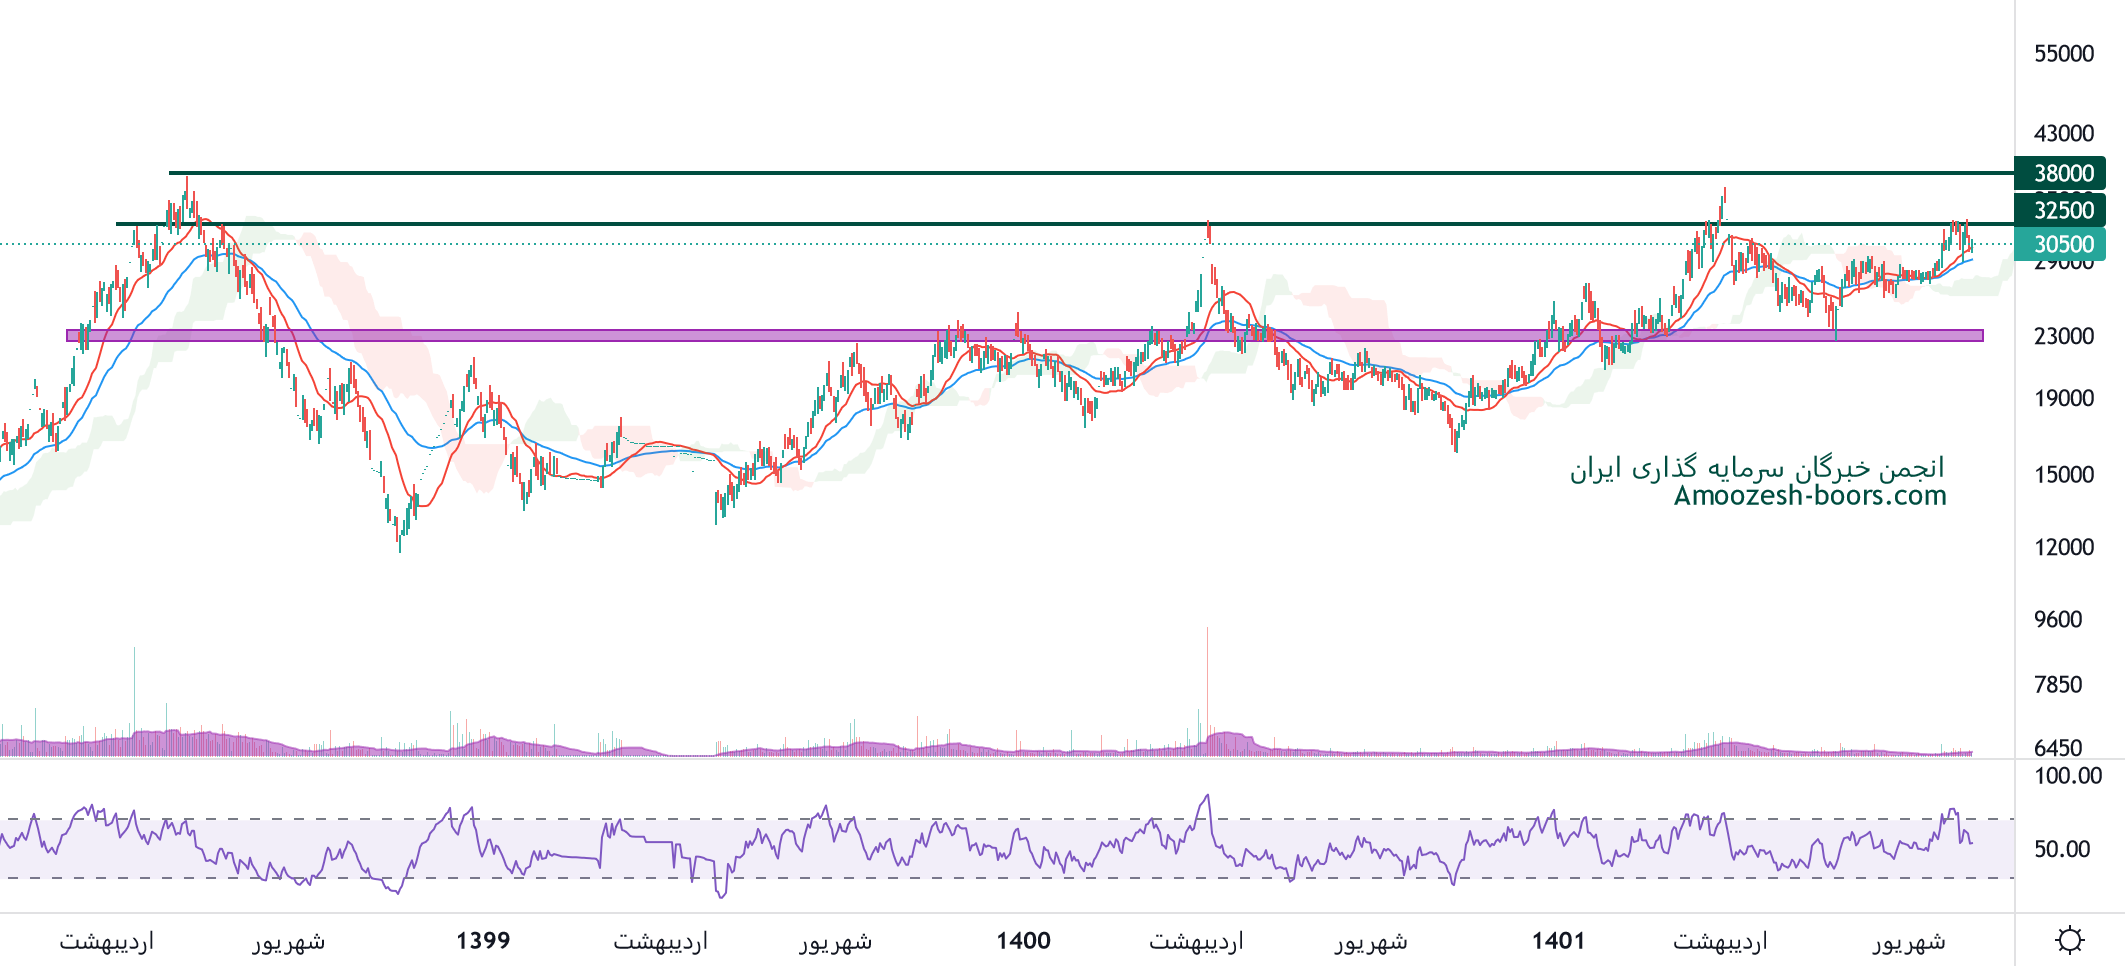This screenshot has height=966, width=2125.
Task: Click the 55000 price axis label
Action: pyautogui.click(x=2063, y=54)
